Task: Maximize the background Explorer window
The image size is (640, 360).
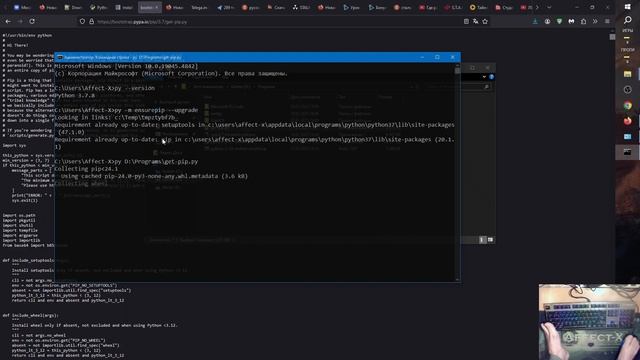Action: point(472,68)
